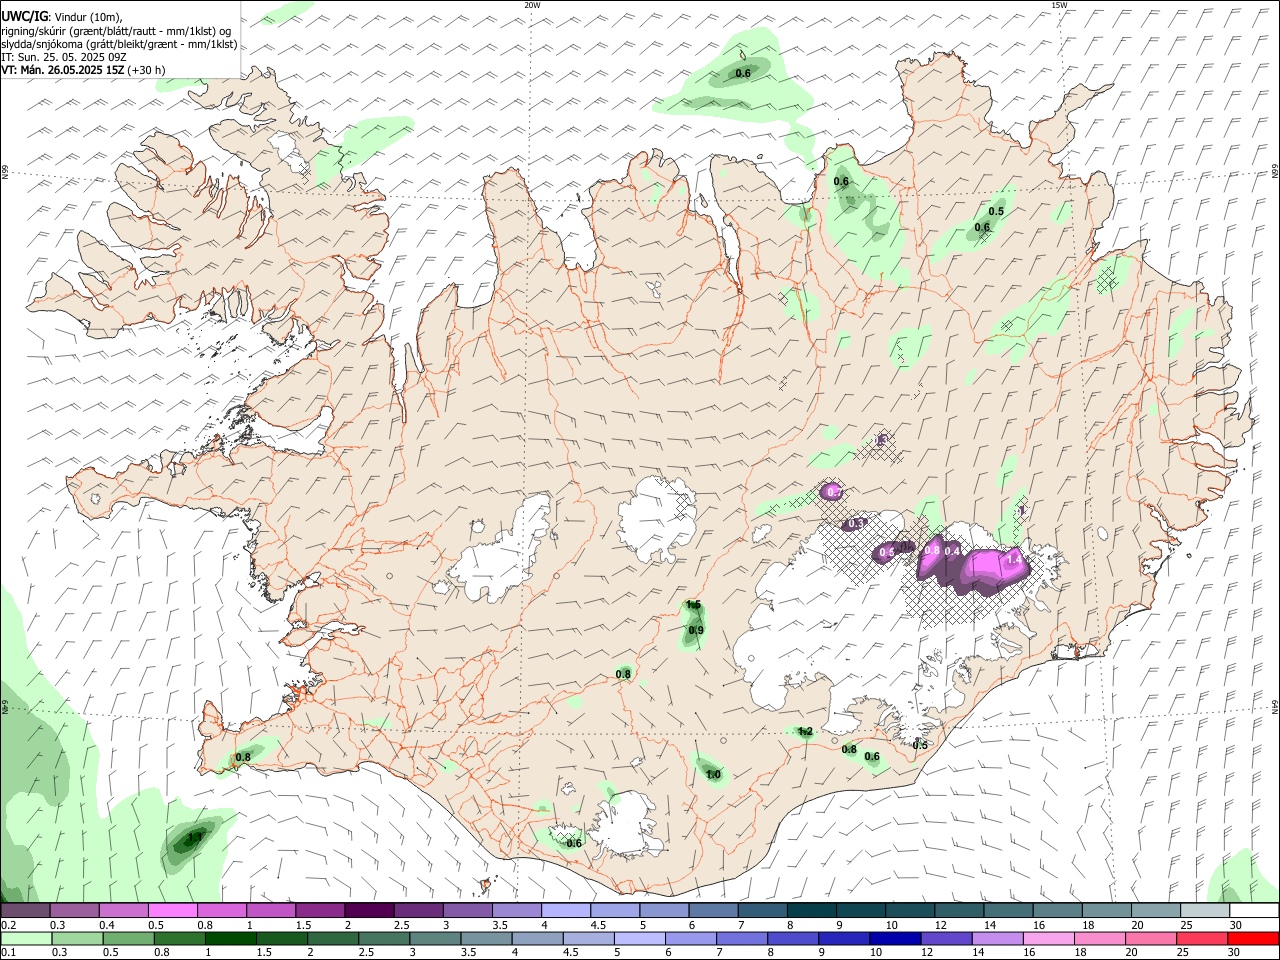Click the bright pink 0.5 swatch in upper legend
The height and width of the screenshot is (960, 1280).
coord(172,911)
